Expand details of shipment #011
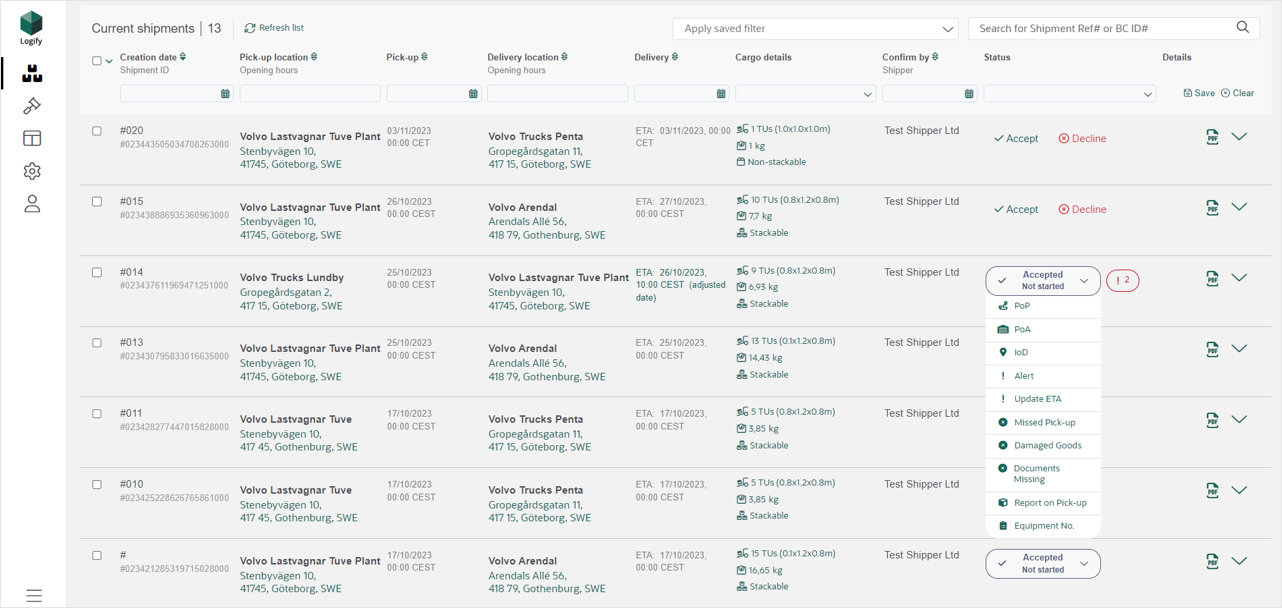This screenshot has height=608, width=1282. click(x=1239, y=420)
